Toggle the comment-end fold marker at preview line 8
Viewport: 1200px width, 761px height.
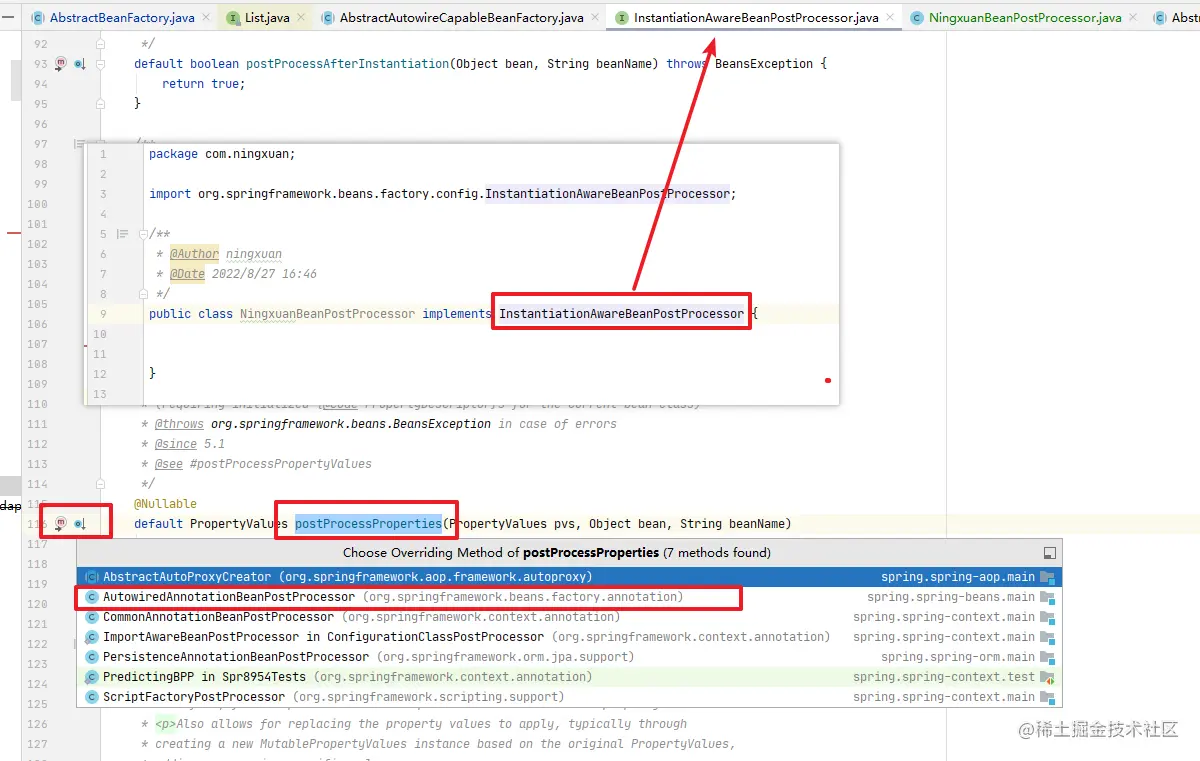click(x=144, y=294)
